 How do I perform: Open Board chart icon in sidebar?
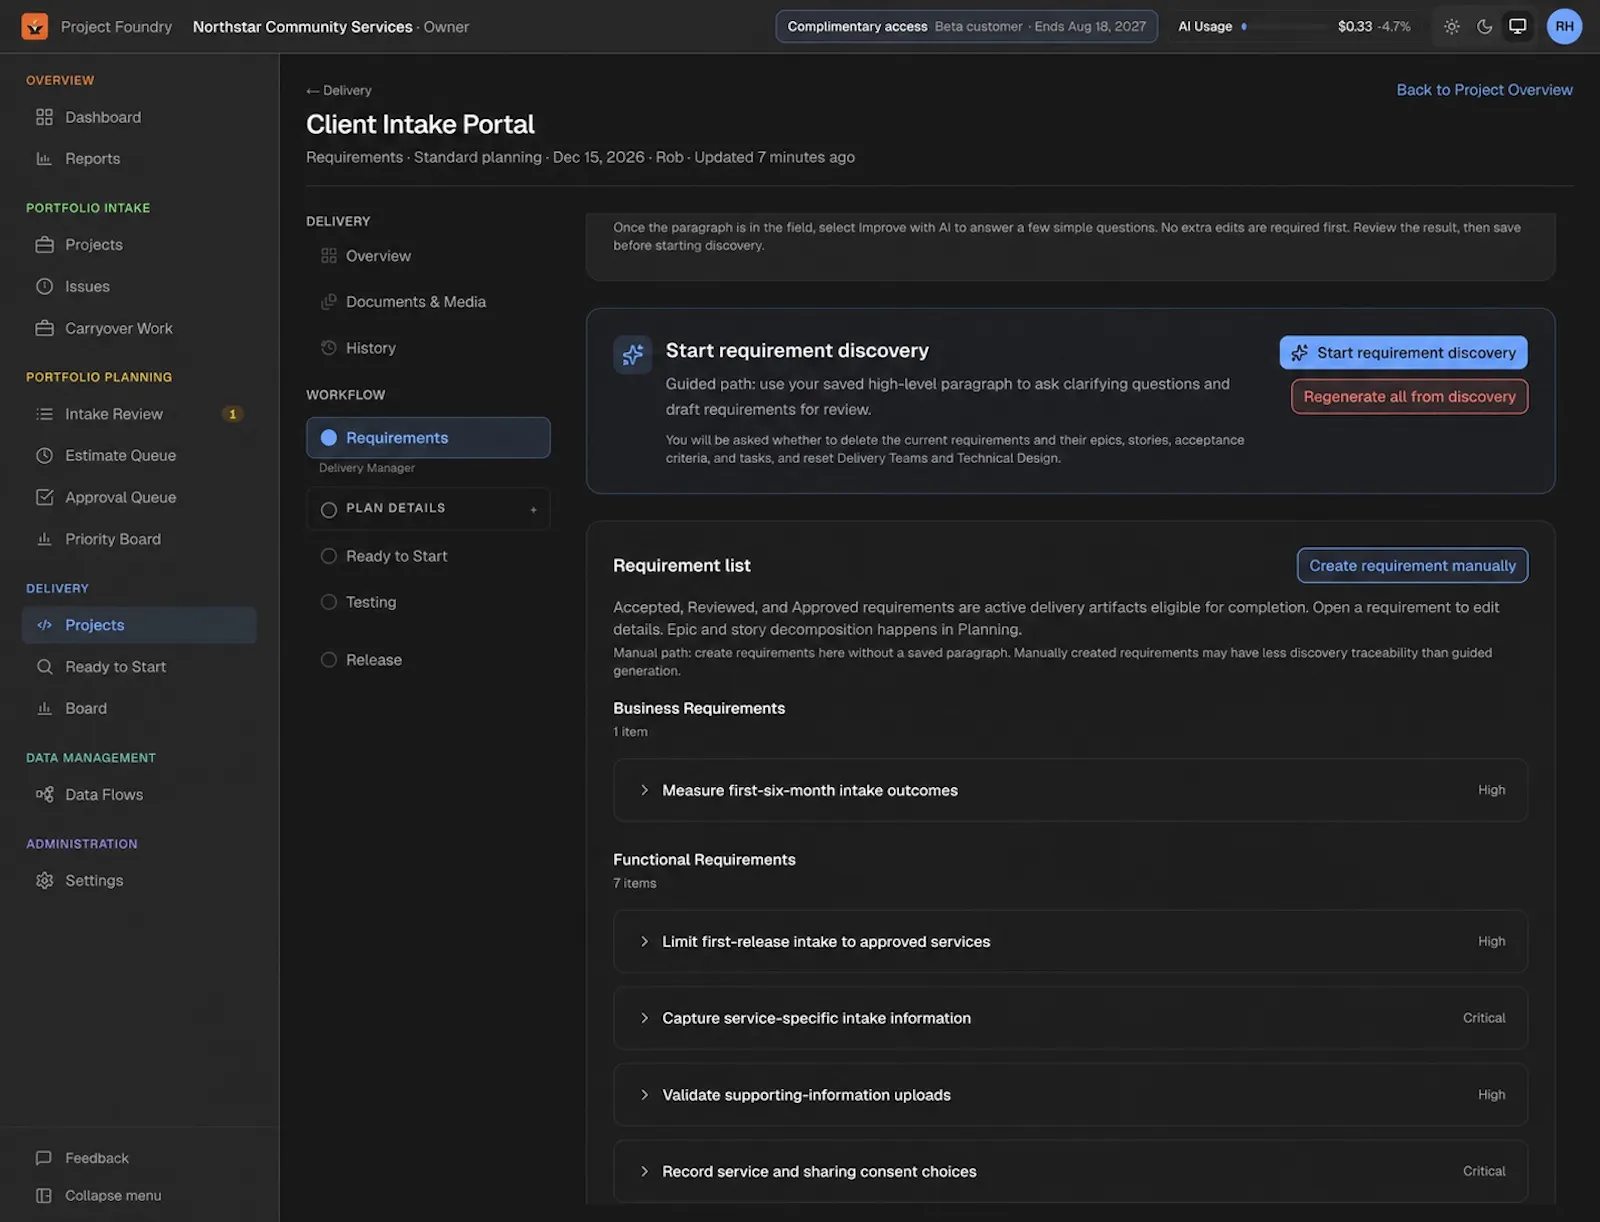coord(44,708)
